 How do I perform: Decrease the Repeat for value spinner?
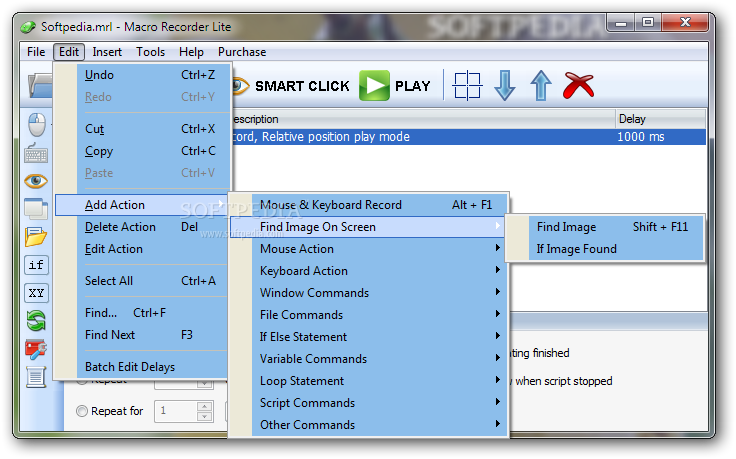coord(204,416)
